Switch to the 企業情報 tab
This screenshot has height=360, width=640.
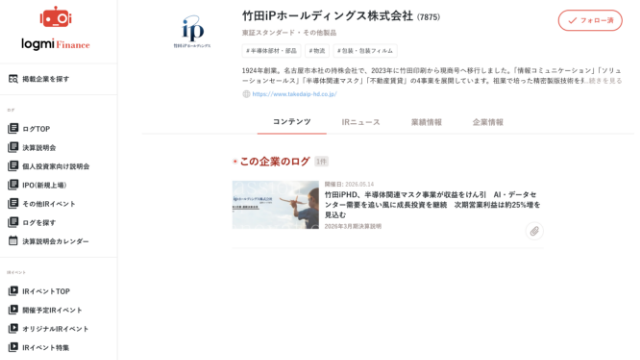coord(488,122)
